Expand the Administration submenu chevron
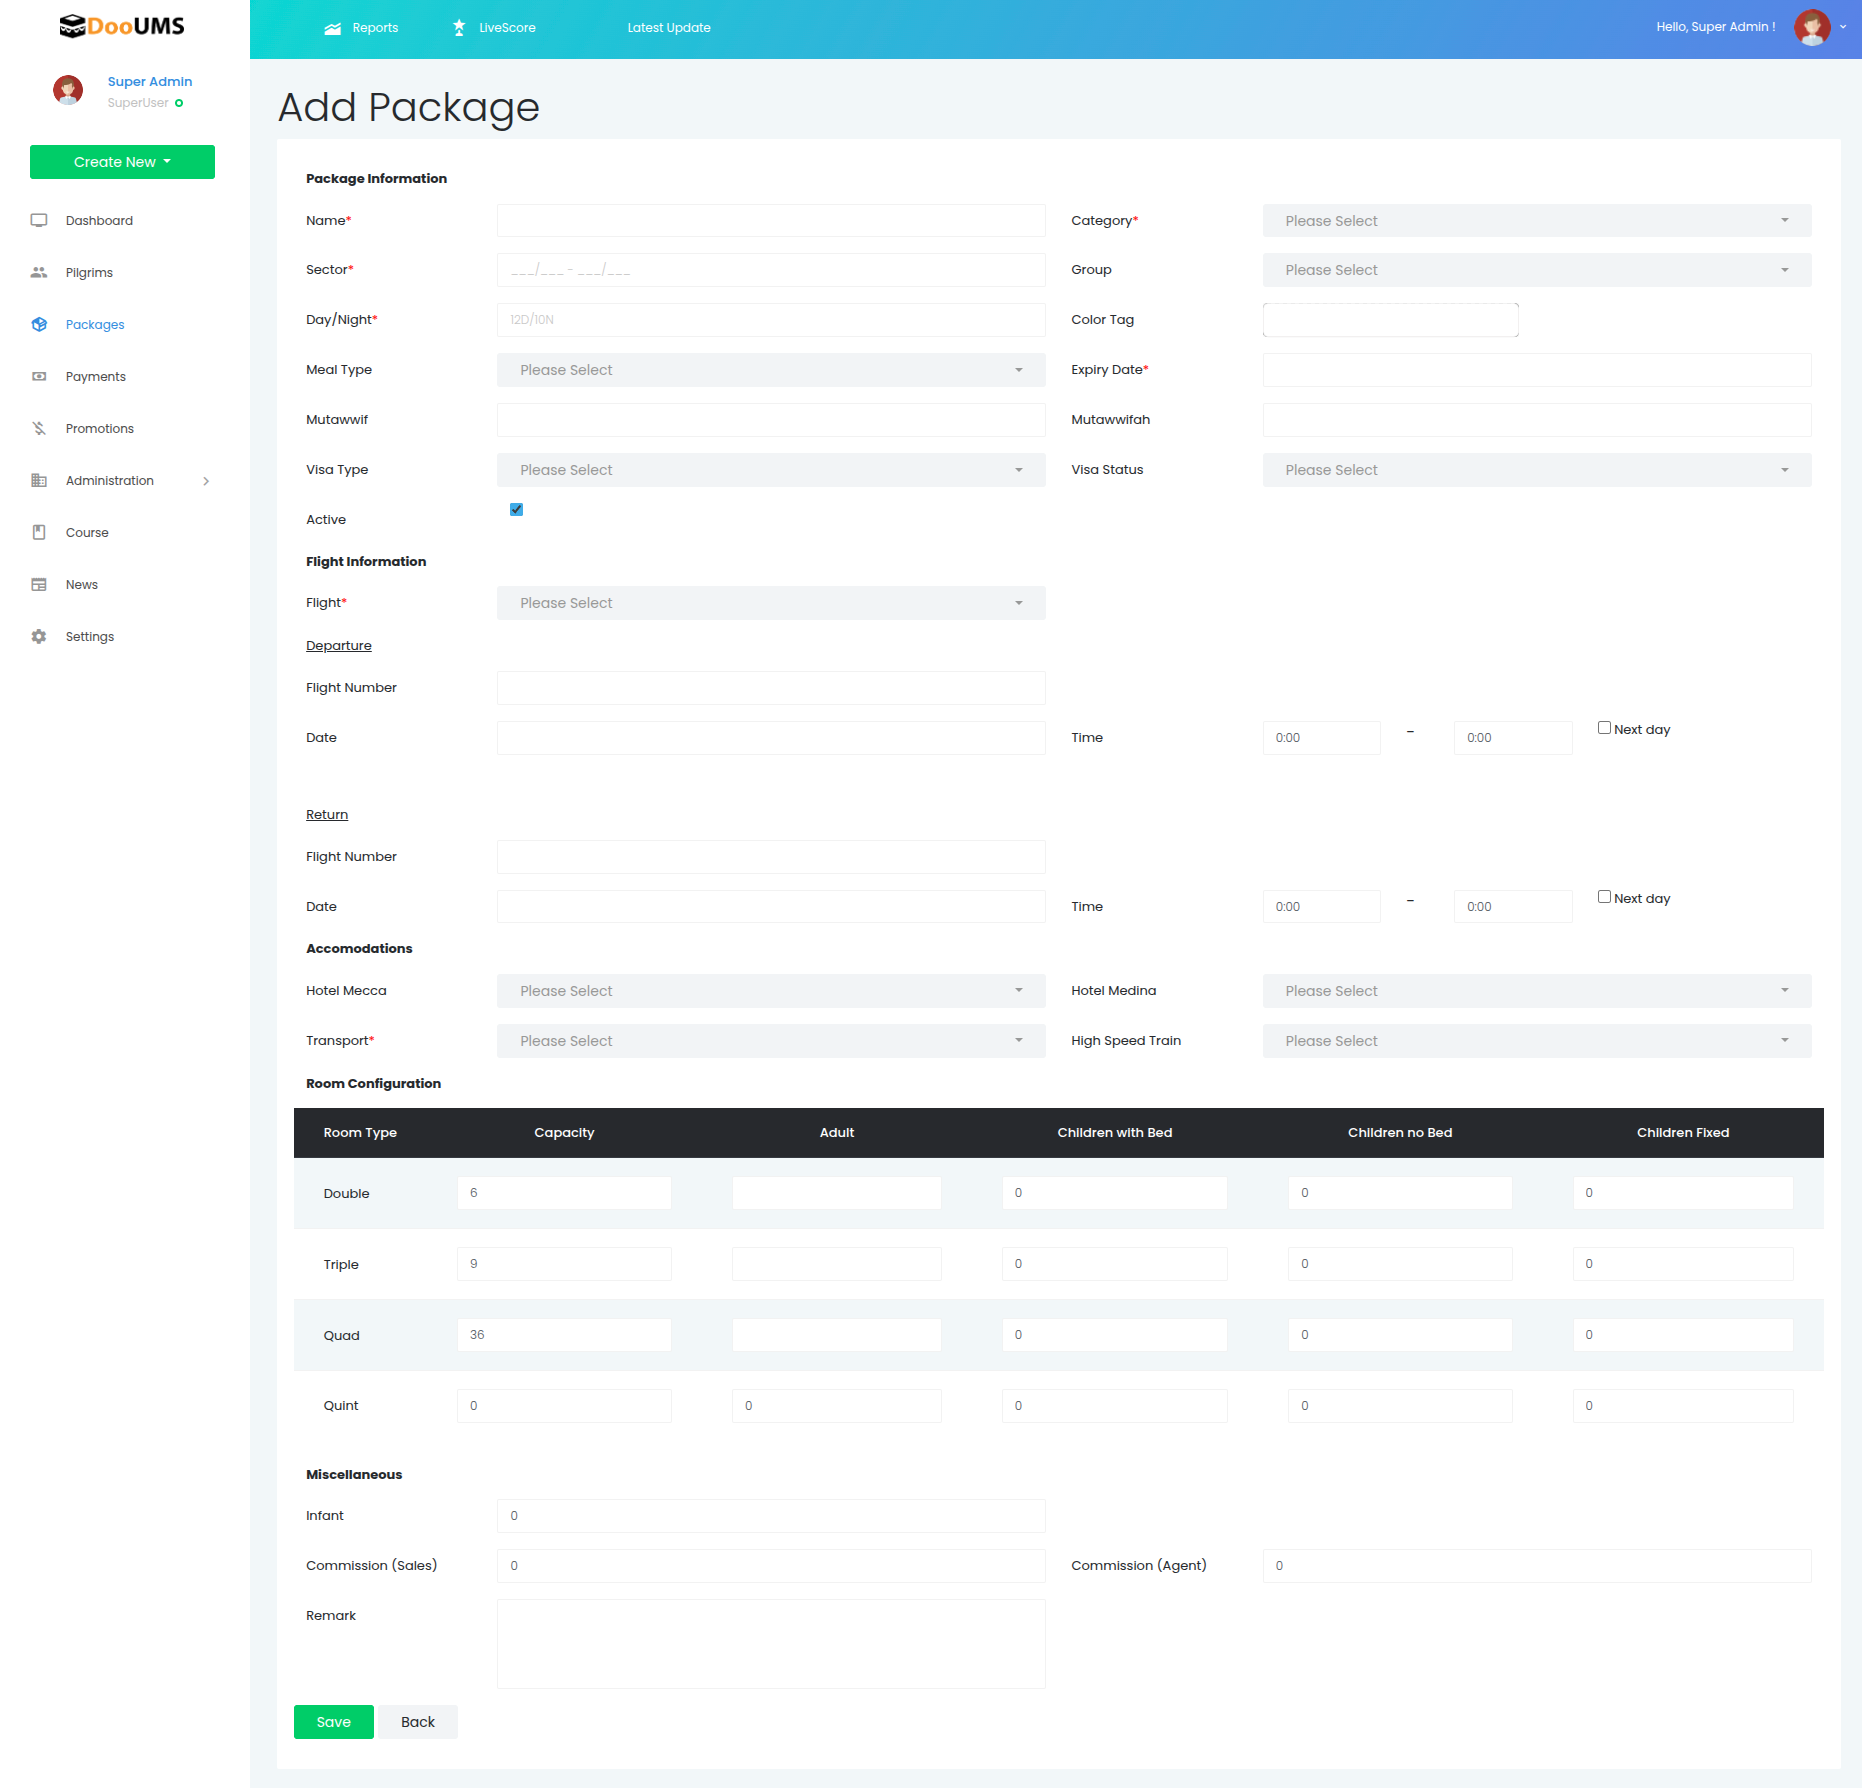Image resolution: width=1862 pixels, height=1788 pixels. coord(206,481)
